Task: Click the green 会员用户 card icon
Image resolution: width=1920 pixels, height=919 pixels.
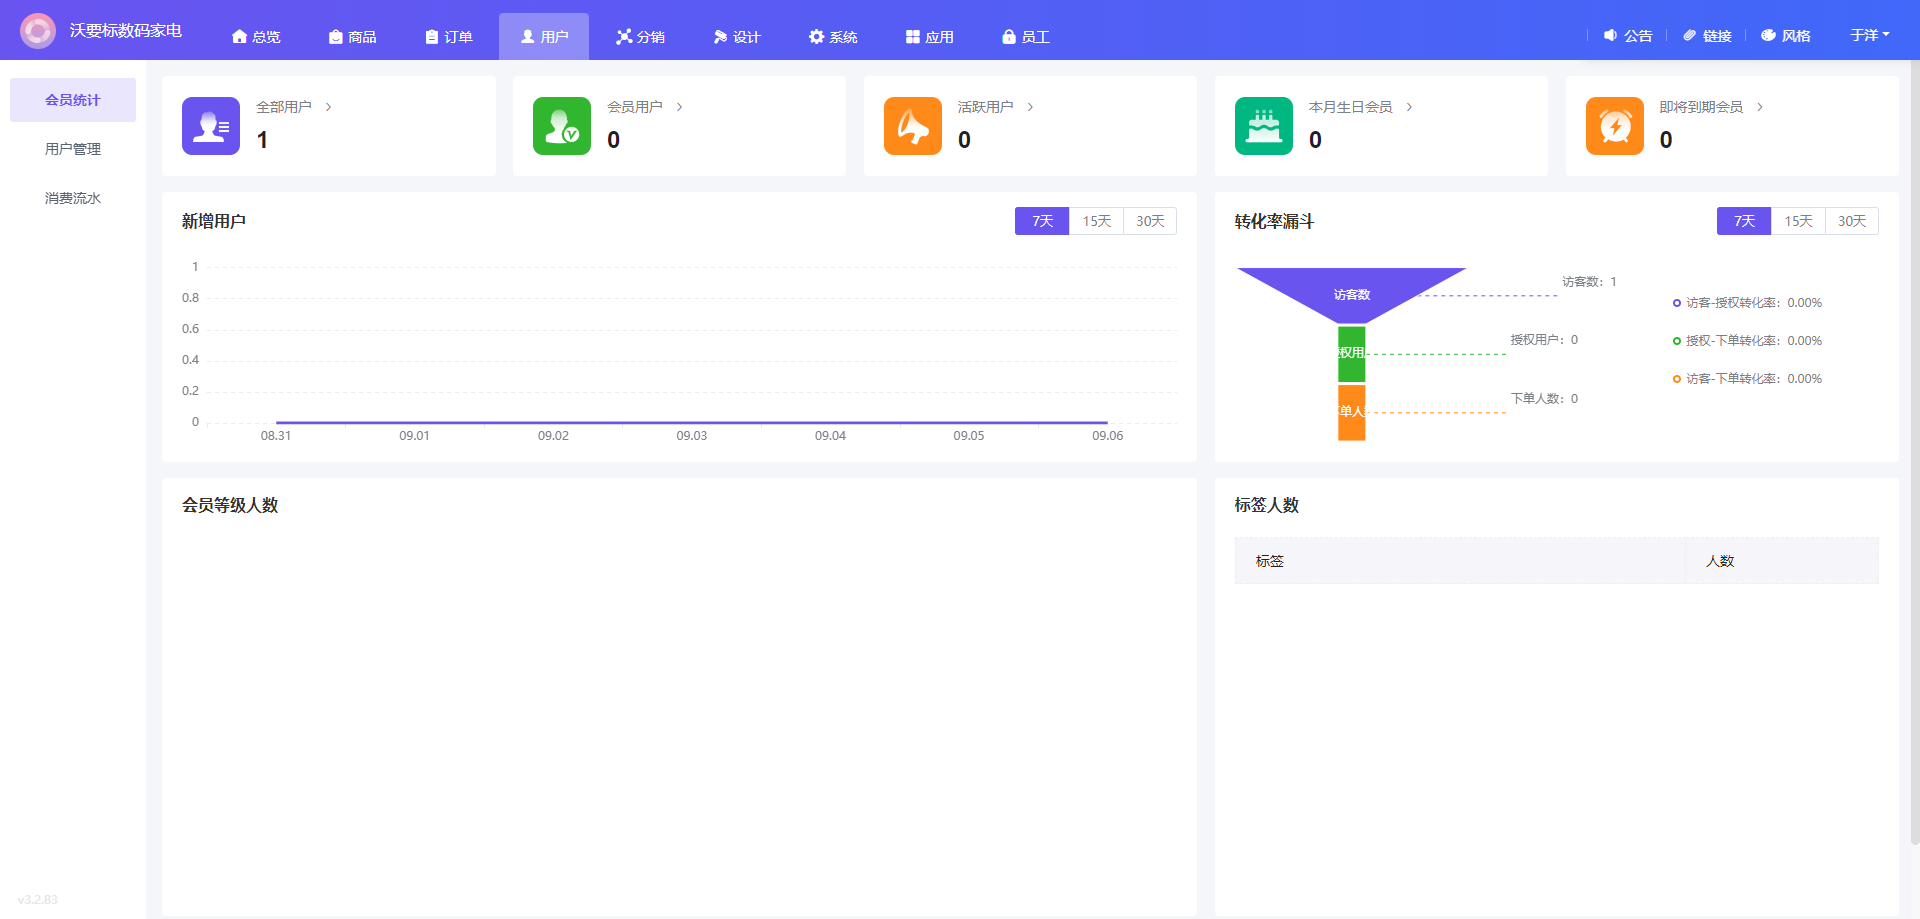Action: click(562, 126)
